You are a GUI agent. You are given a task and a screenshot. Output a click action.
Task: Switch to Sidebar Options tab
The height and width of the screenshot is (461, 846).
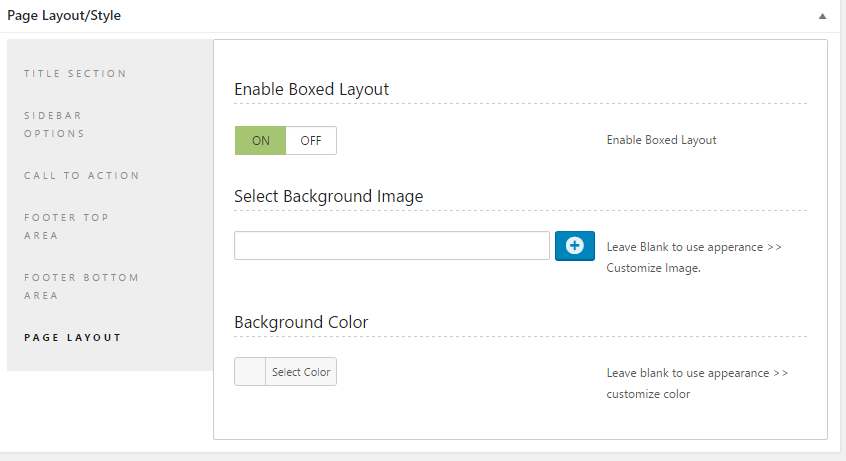click(55, 124)
